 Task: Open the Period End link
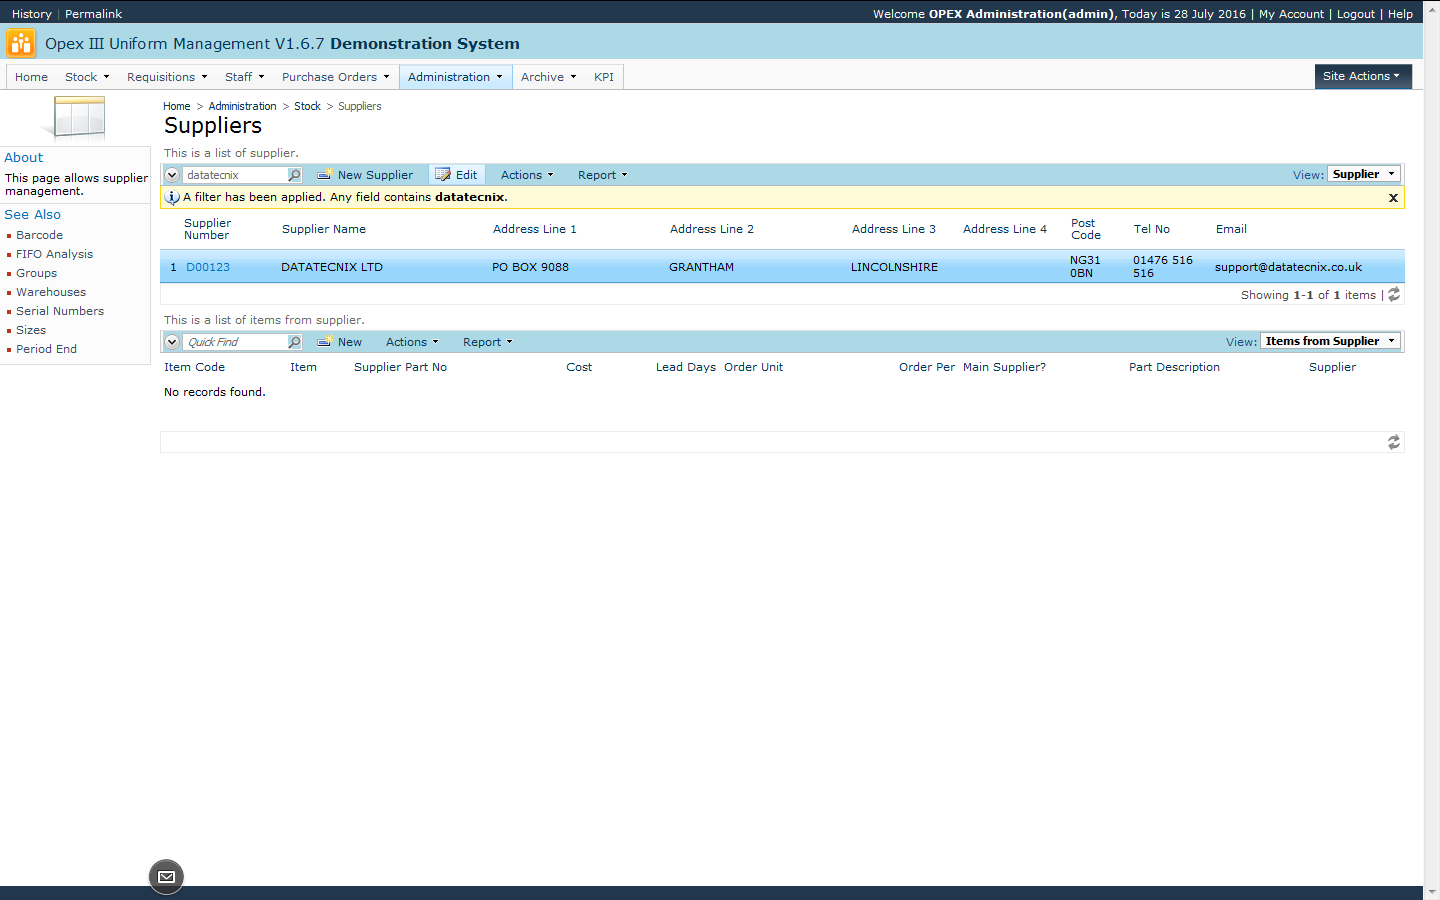[x=46, y=349]
